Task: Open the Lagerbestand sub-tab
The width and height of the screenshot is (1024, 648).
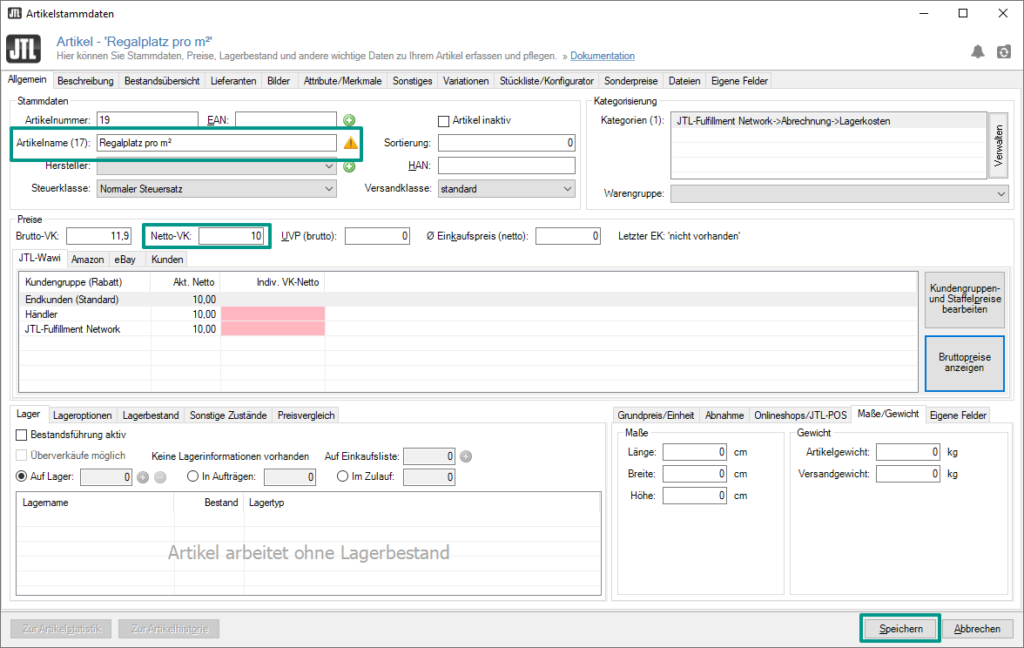Action: point(150,415)
